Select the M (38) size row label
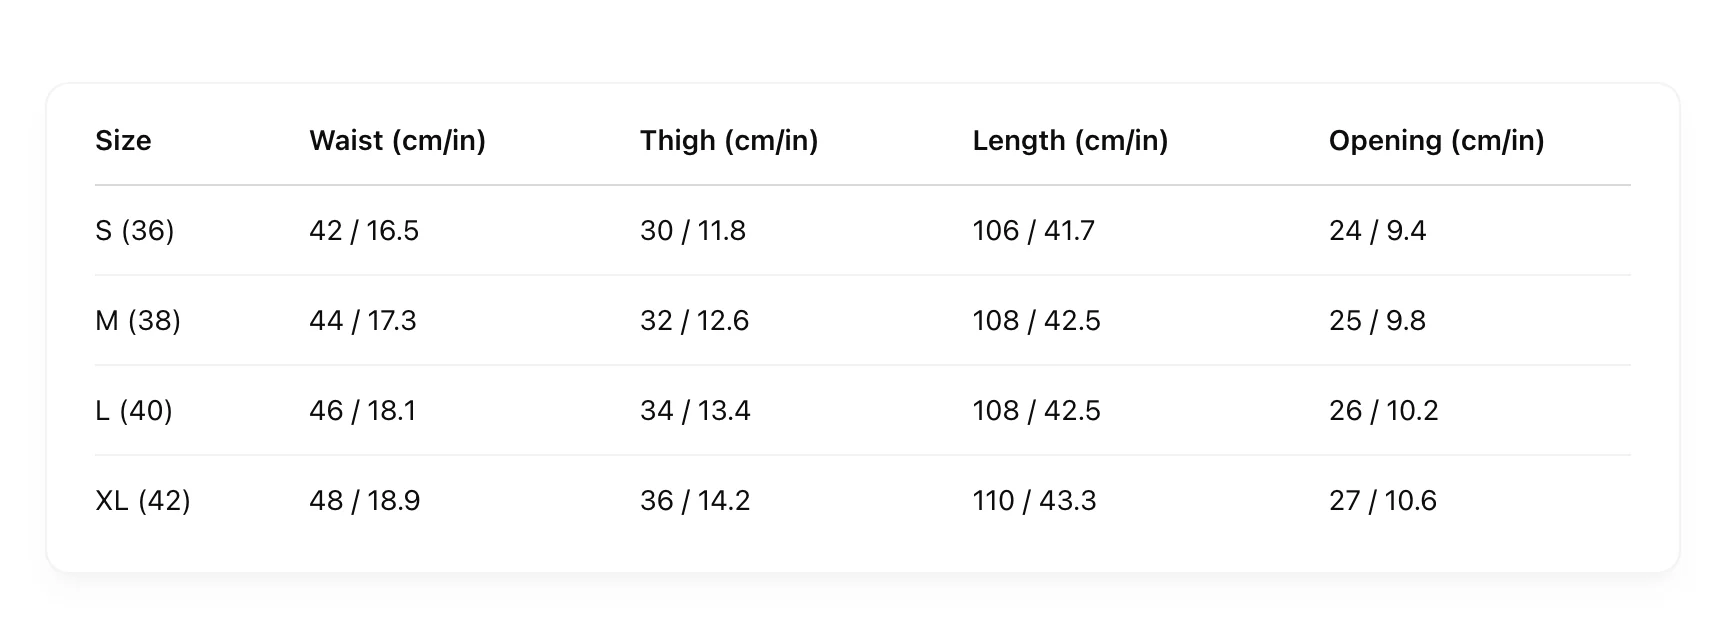This screenshot has width=1735, height=635. (x=138, y=321)
